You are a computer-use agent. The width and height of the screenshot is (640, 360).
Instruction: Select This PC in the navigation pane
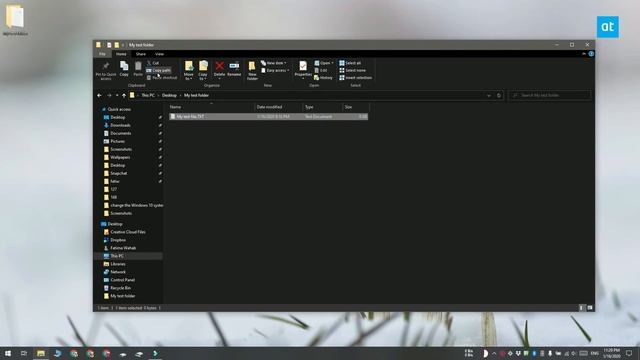coord(129,256)
